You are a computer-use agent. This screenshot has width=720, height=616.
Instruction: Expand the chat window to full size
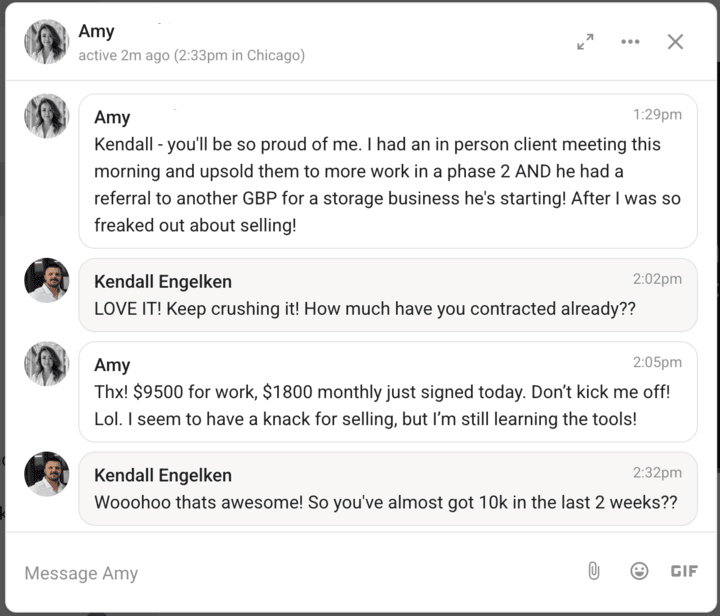click(x=585, y=42)
